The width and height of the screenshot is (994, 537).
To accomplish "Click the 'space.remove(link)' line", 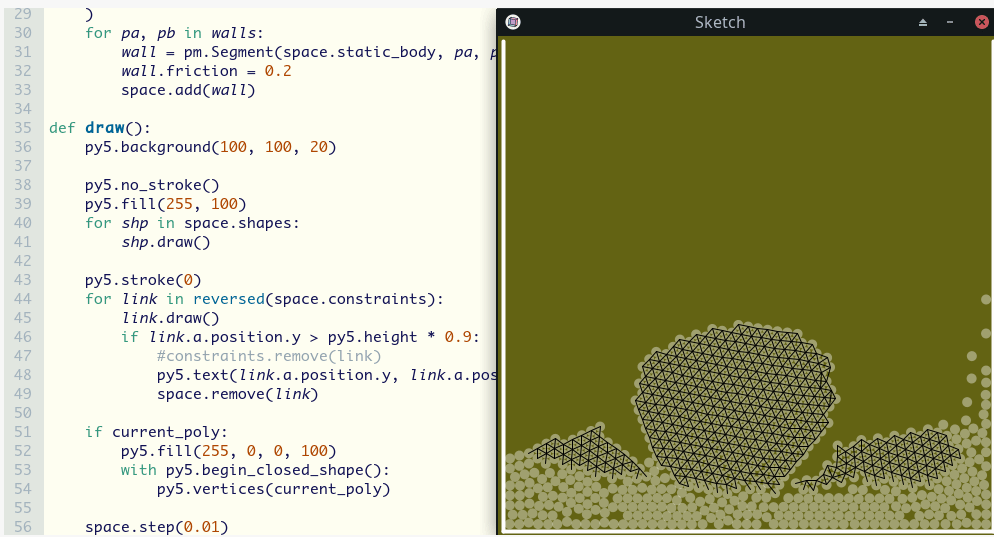I will (237, 394).
